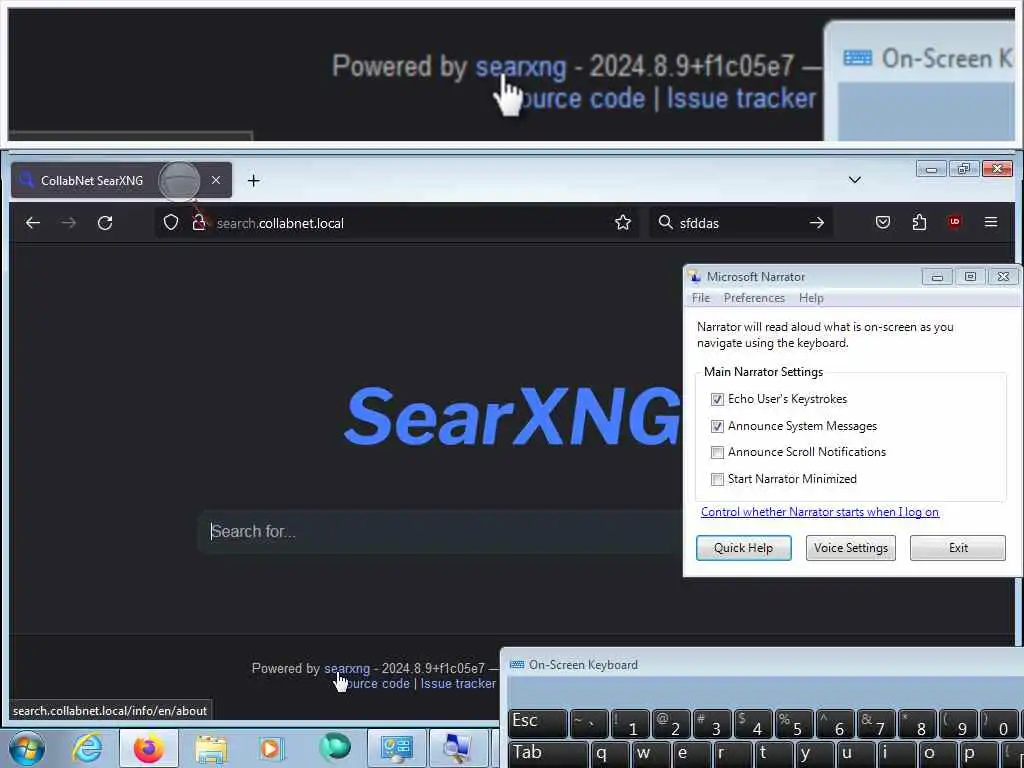The height and width of the screenshot is (768, 1024).
Task: Click the search magnifier icon in search box
Action: (665, 223)
